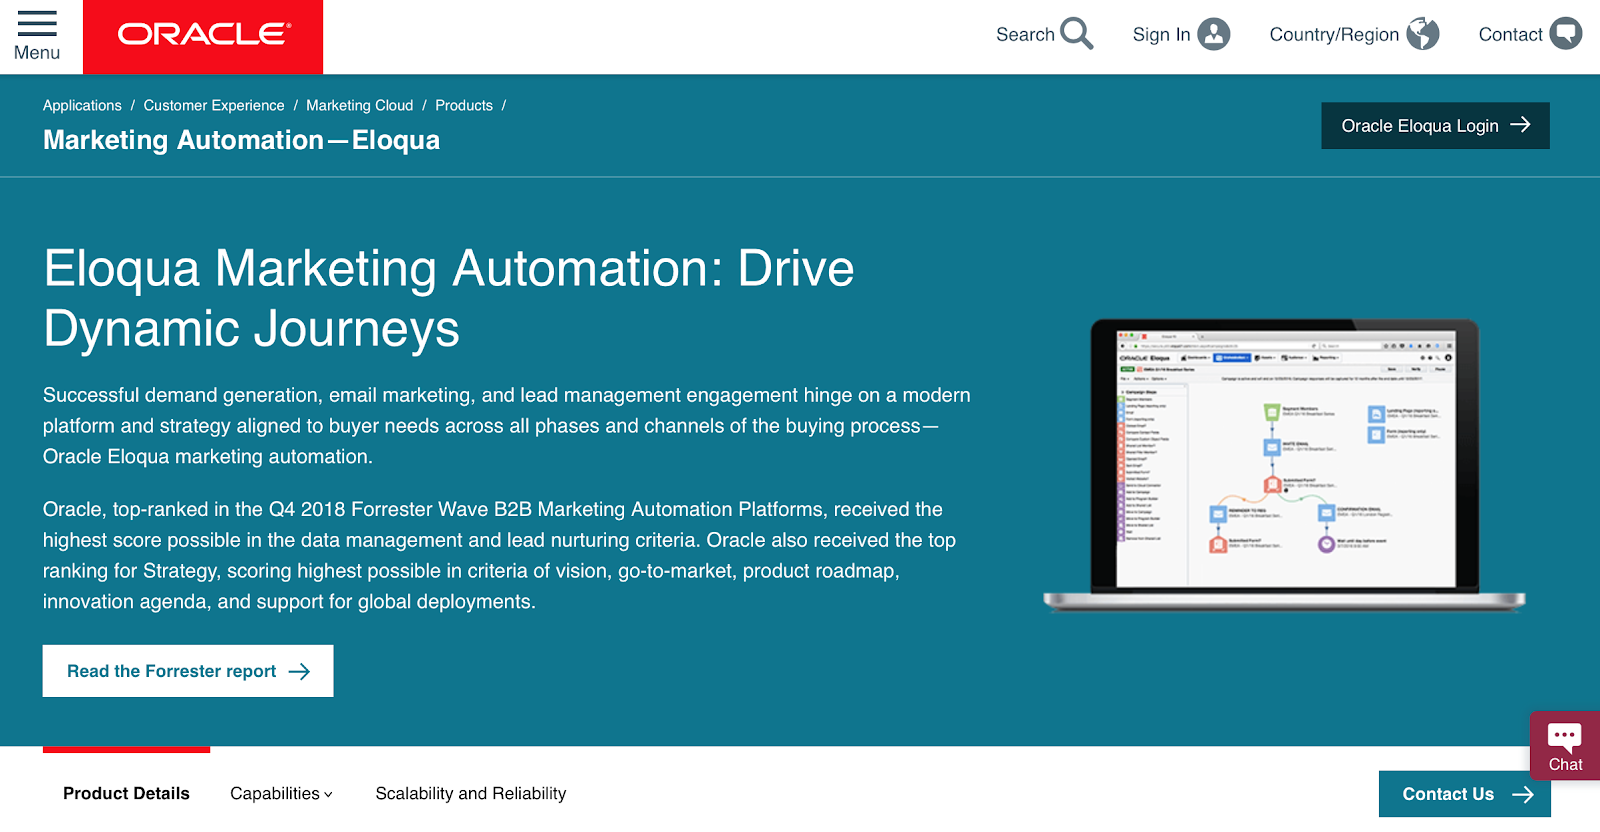Open the red Chat widget

coord(1565,746)
